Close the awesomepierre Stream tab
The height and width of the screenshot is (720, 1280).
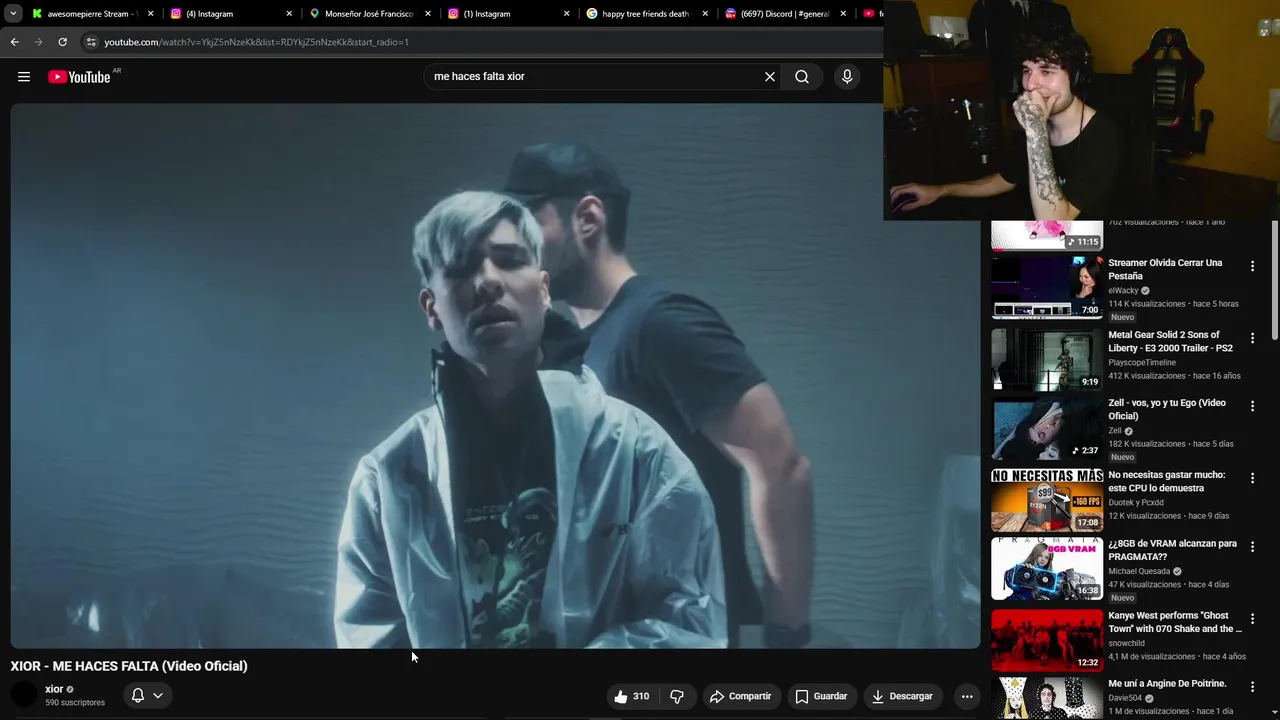(151, 14)
